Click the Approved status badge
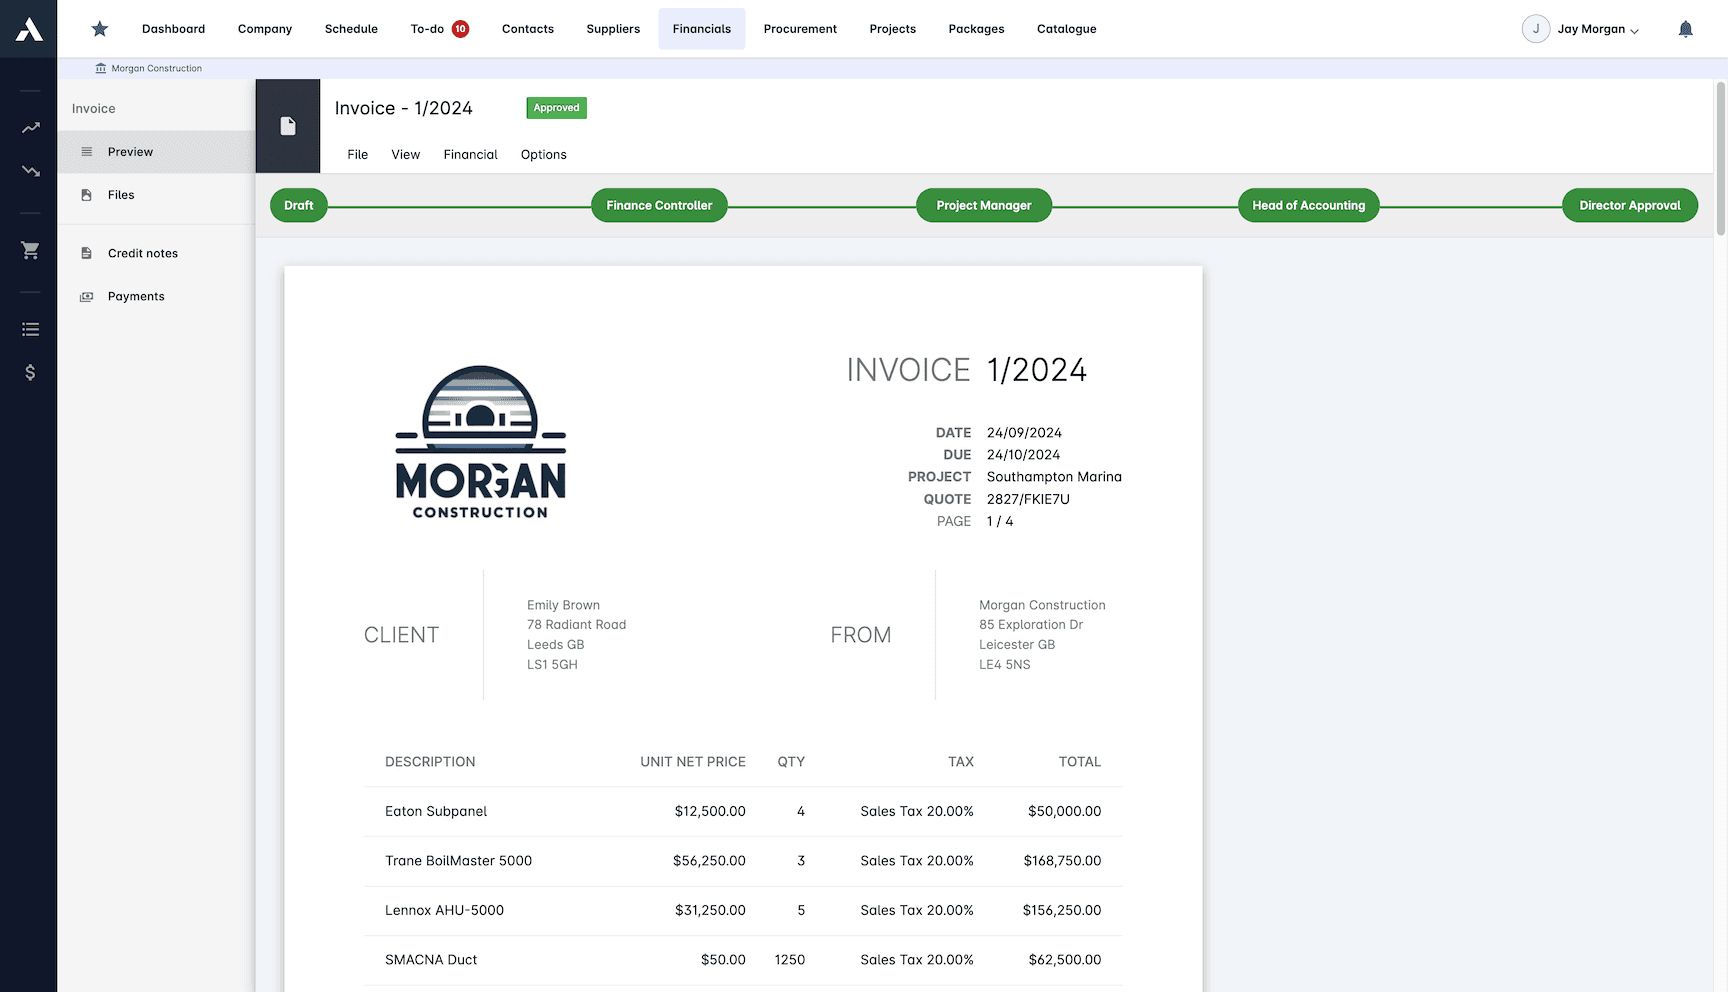This screenshot has height=992, width=1728. click(556, 107)
